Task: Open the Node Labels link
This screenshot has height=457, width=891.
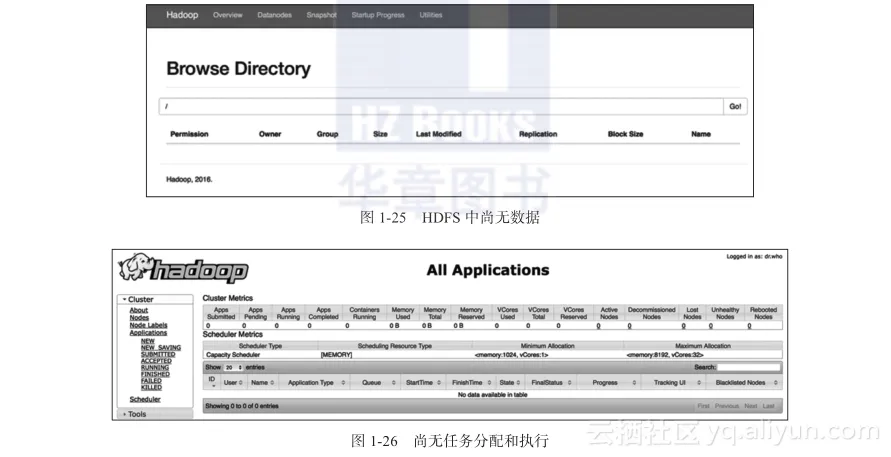Action: pyautogui.click(x=148, y=325)
